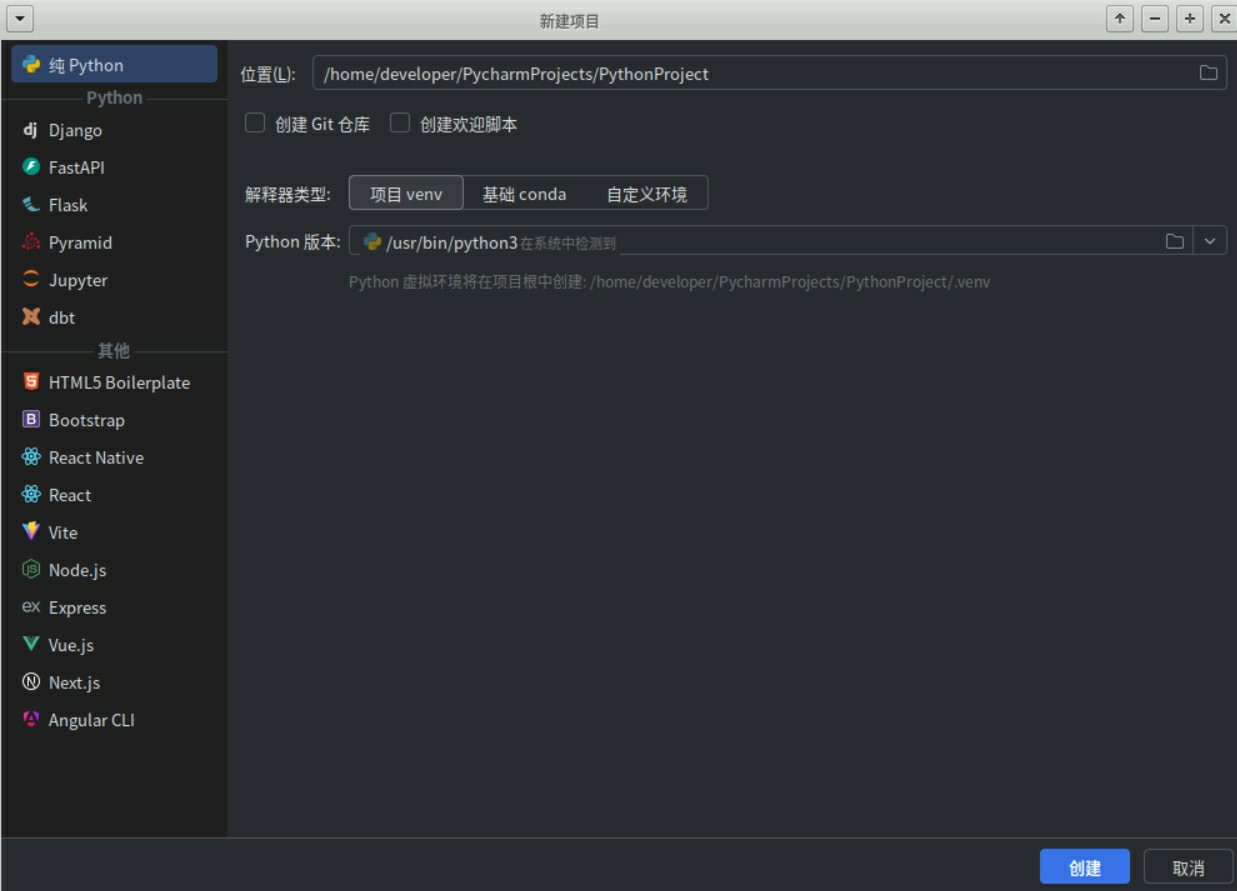Image resolution: width=1237 pixels, height=891 pixels.
Task: Click the Pyramid red icon
Action: pos(31,242)
